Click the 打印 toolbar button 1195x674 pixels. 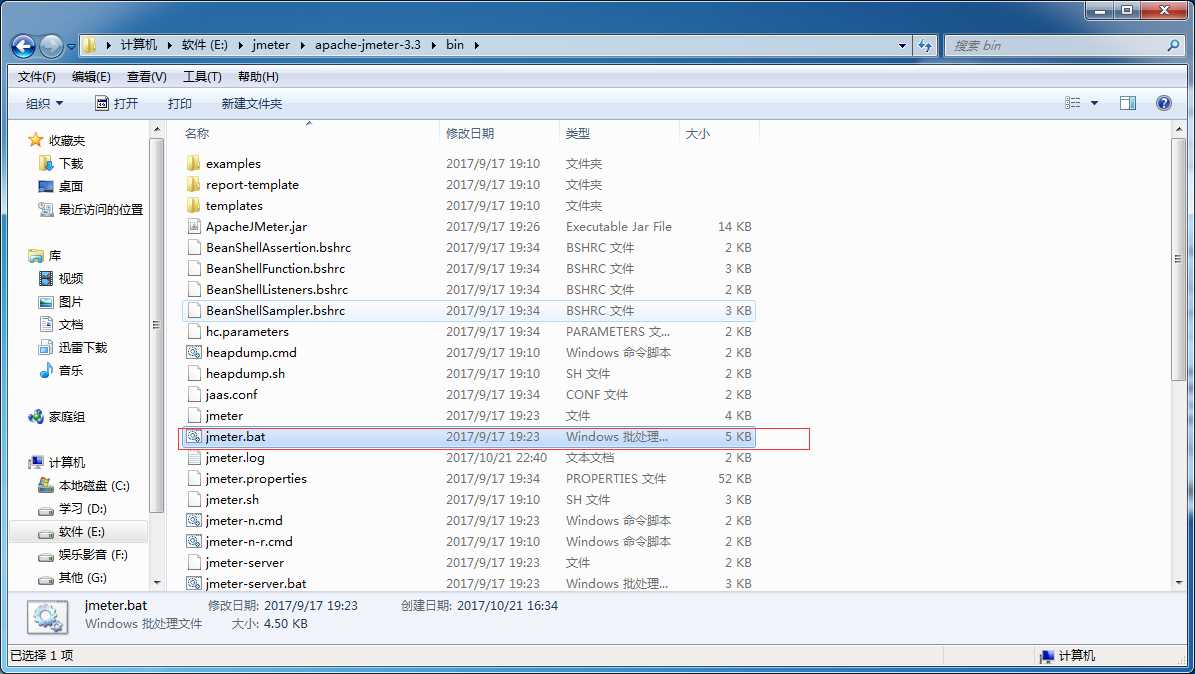pos(179,104)
